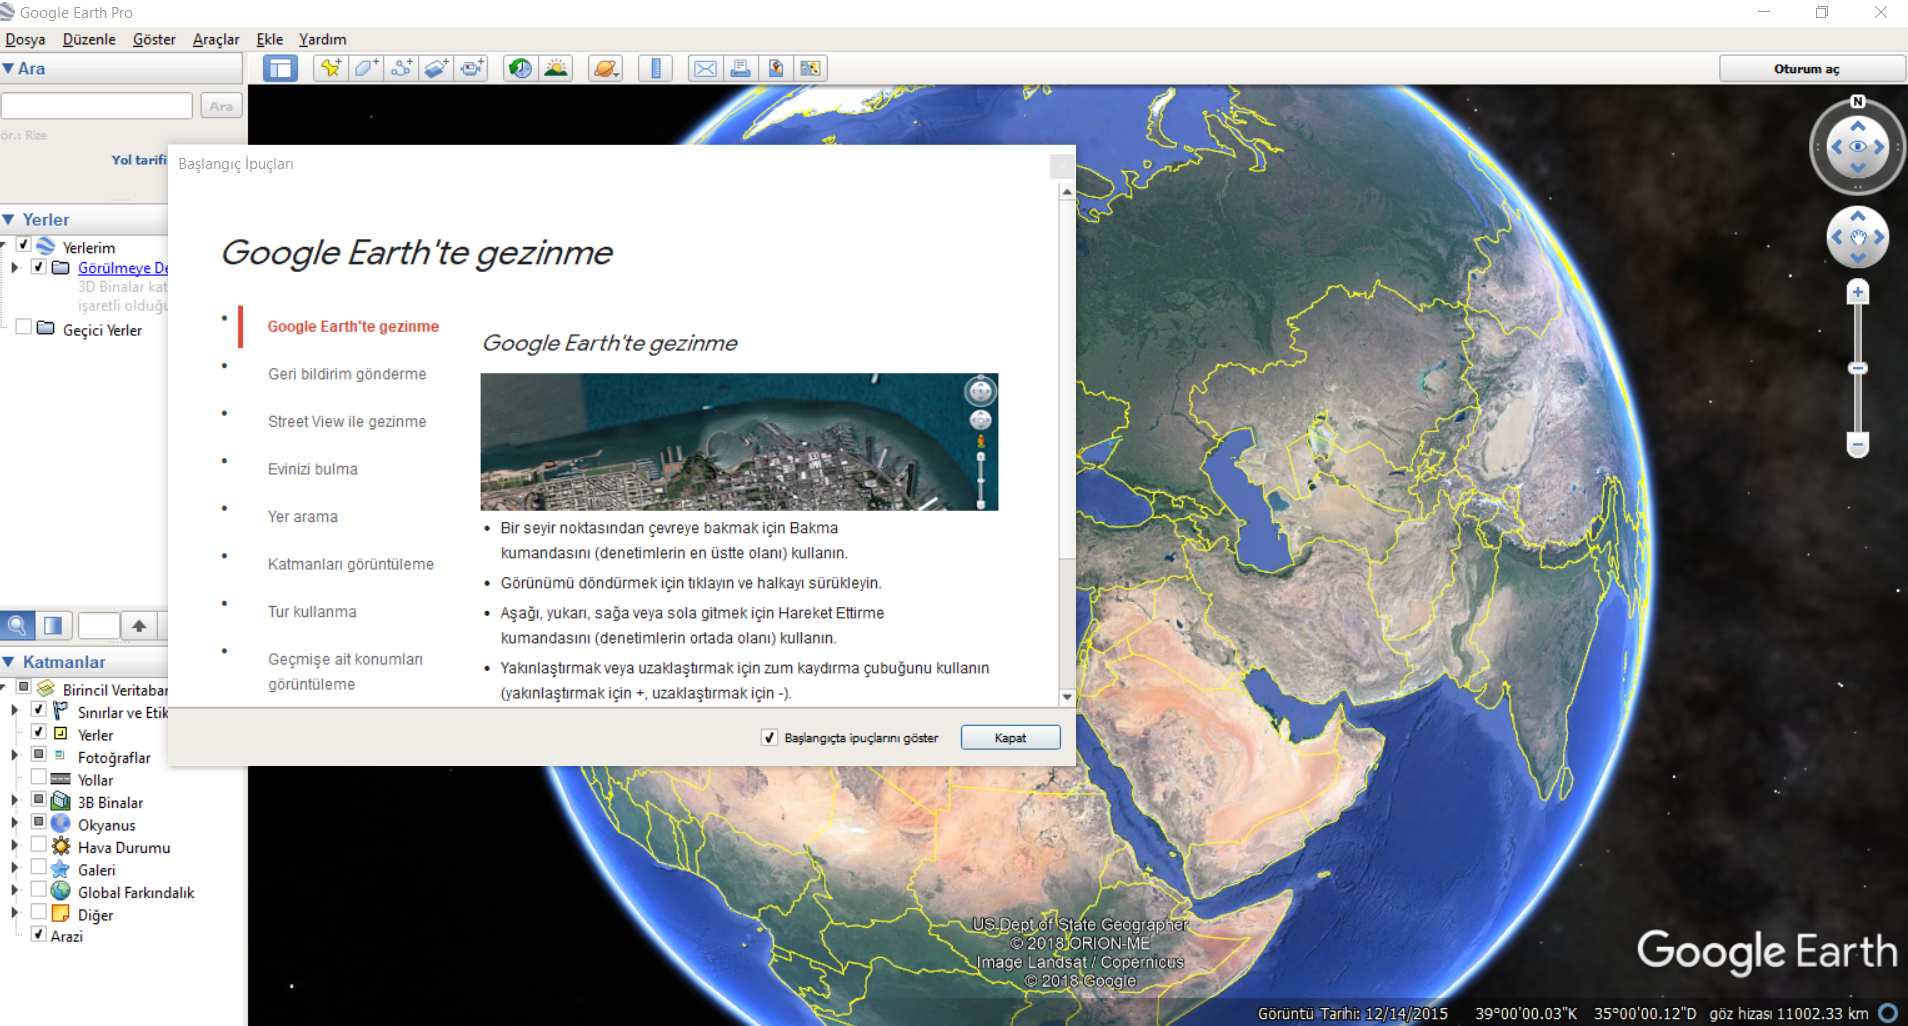
Task: Toggle the 3B Binalar layer checkbox
Action: click(39, 799)
